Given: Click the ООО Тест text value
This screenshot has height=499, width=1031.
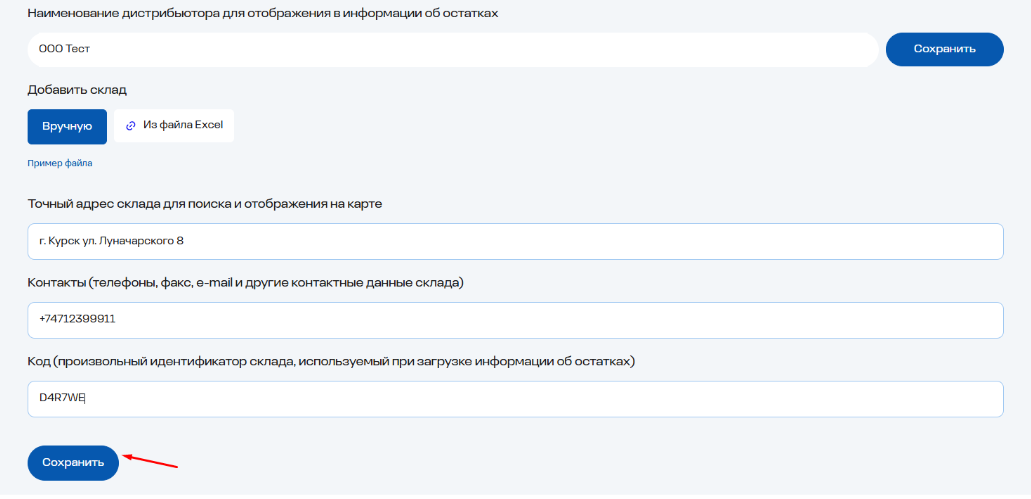Looking at the screenshot, I should 58,49.
